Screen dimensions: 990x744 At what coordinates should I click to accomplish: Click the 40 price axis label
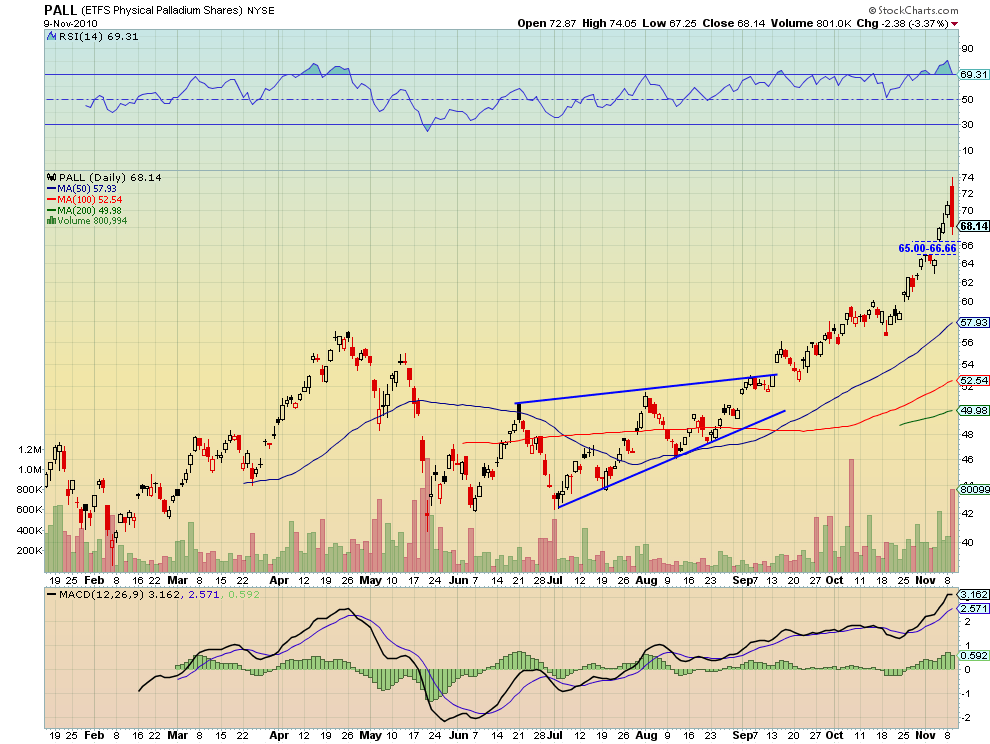click(967, 542)
